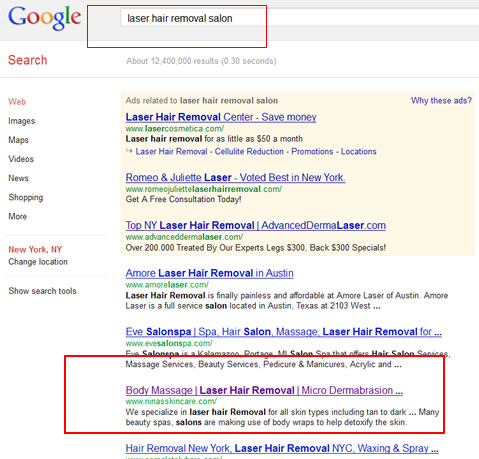Open the Images search category

[x=22, y=121]
